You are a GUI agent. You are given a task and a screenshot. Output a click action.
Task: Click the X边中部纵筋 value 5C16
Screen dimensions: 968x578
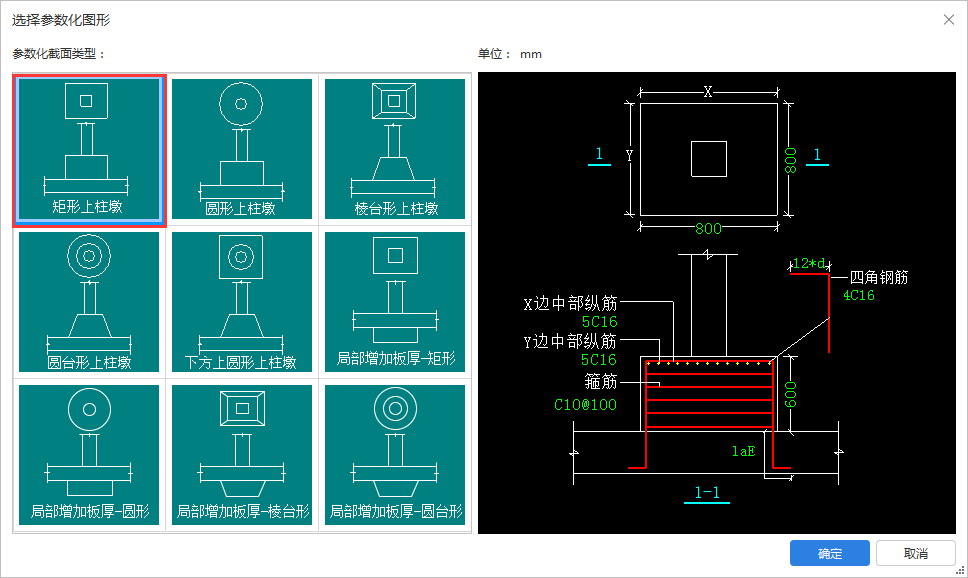tap(599, 322)
